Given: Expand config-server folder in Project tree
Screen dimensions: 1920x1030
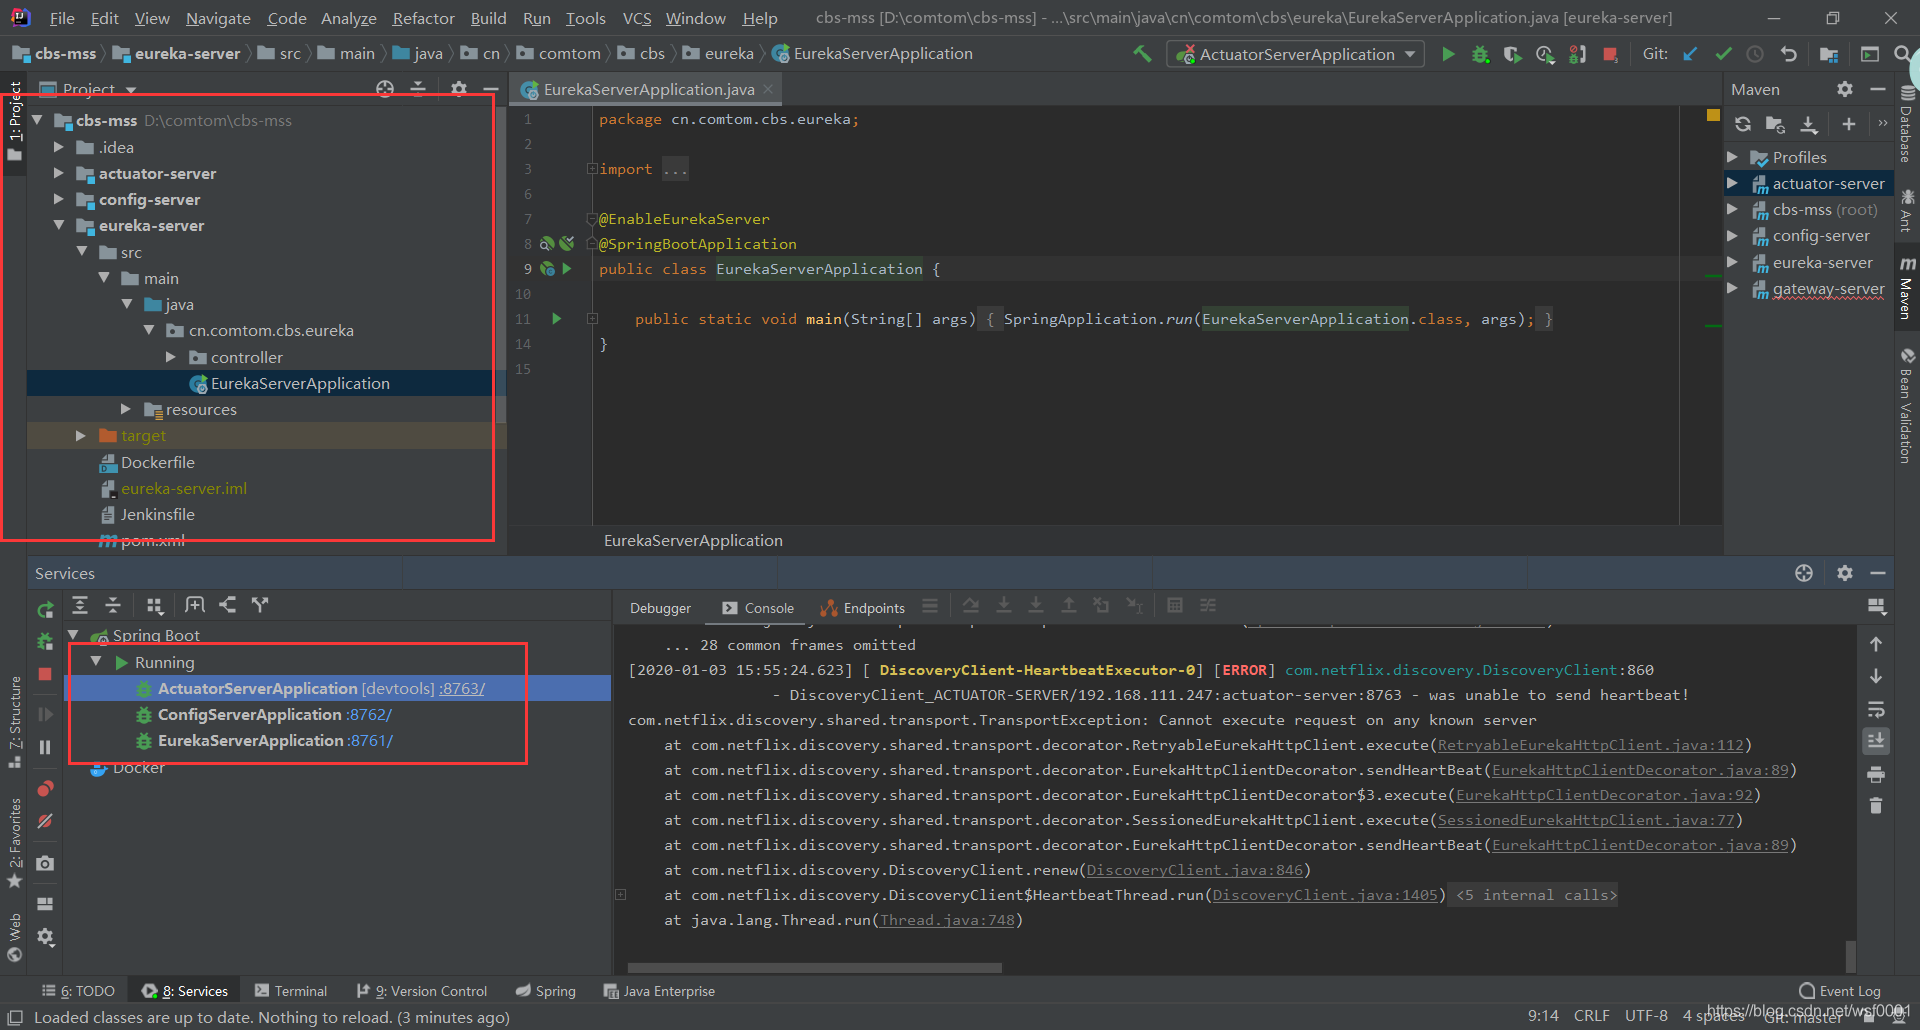Looking at the screenshot, I should tap(59, 199).
